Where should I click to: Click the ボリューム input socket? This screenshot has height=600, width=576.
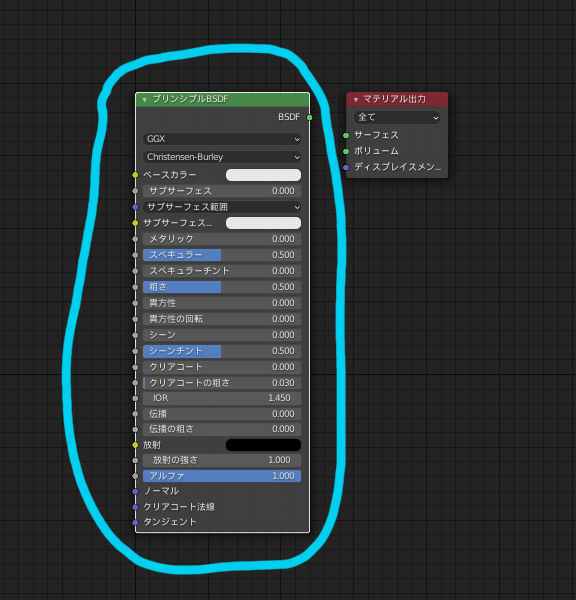tap(346, 152)
